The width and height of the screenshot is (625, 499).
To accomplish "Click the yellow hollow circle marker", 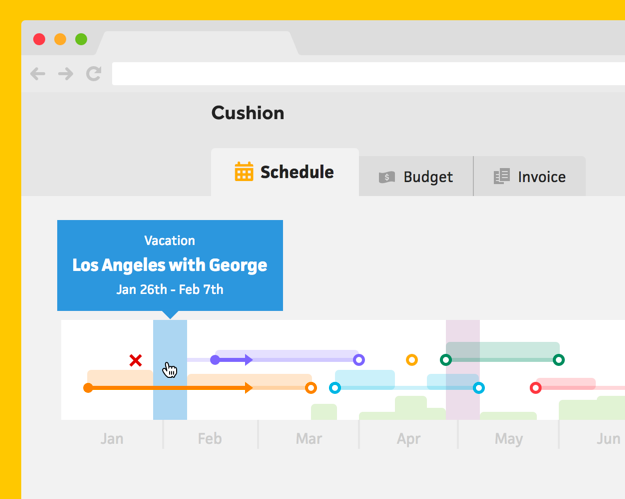I will [412, 360].
